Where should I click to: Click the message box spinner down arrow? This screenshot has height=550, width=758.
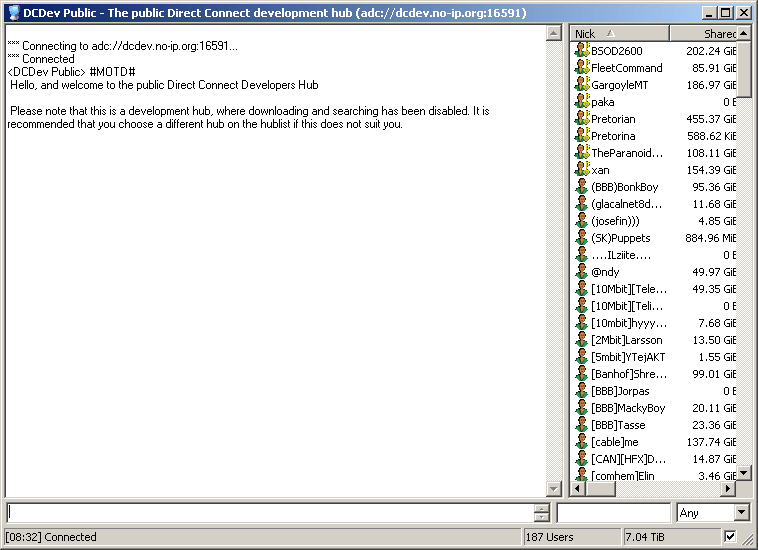542,517
